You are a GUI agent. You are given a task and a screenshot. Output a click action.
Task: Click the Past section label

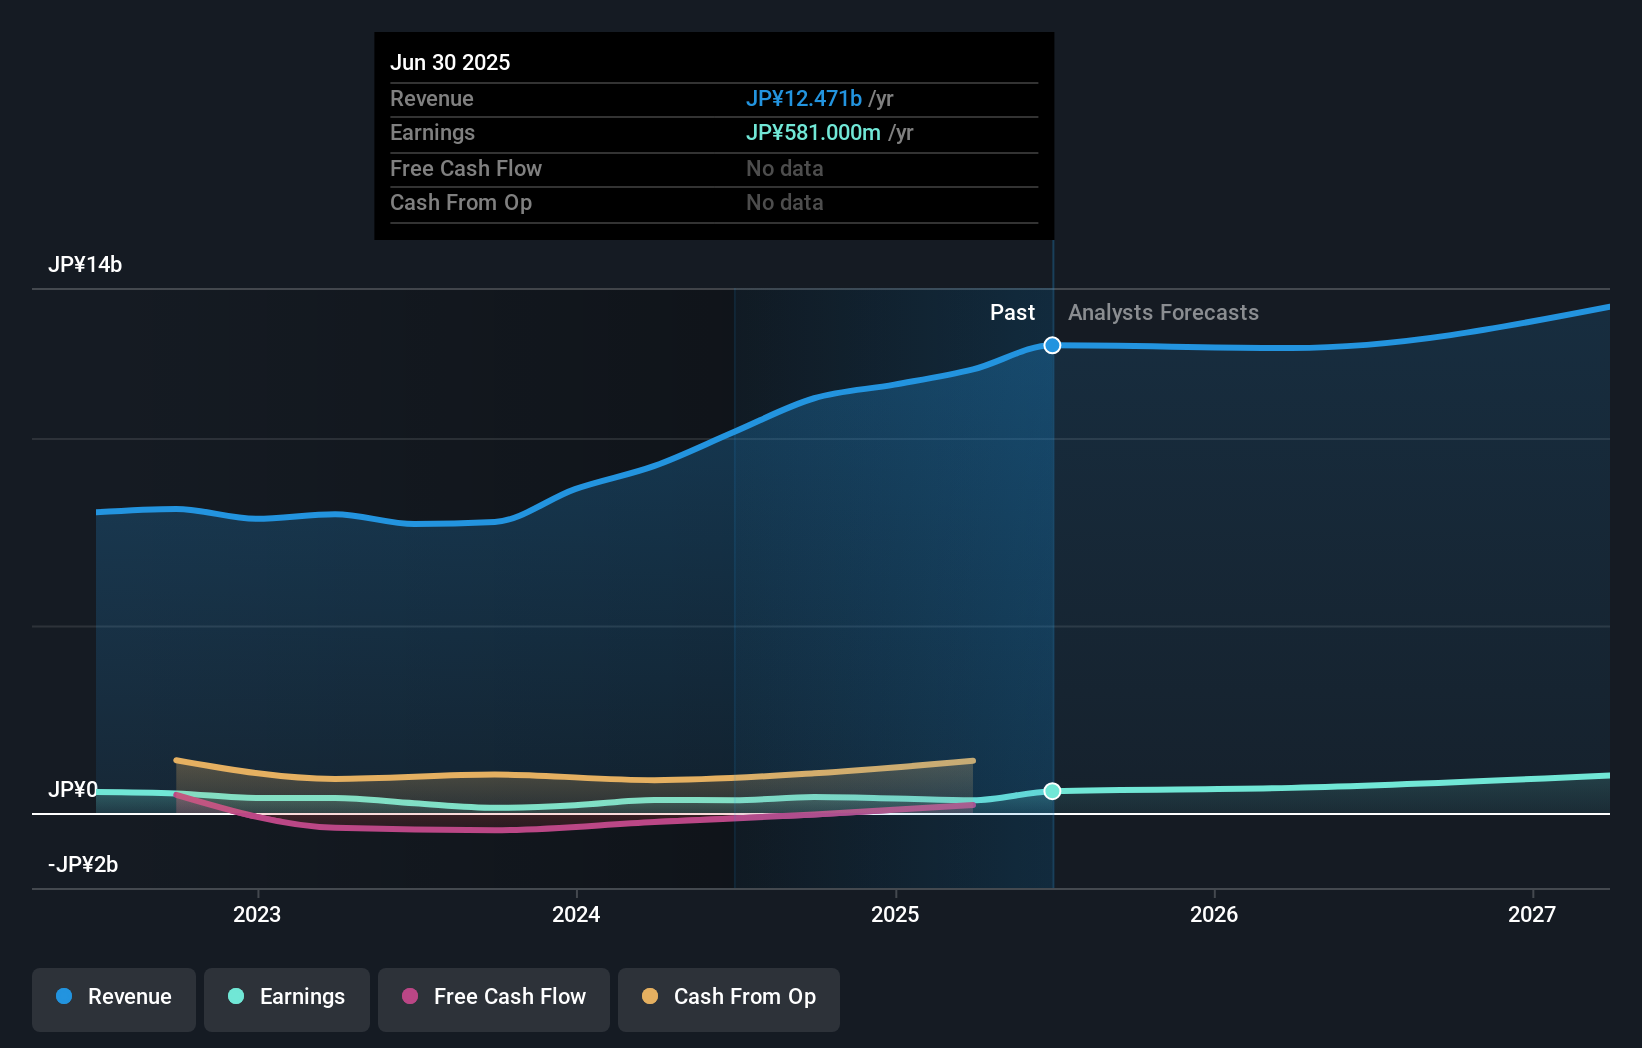coord(1012,312)
